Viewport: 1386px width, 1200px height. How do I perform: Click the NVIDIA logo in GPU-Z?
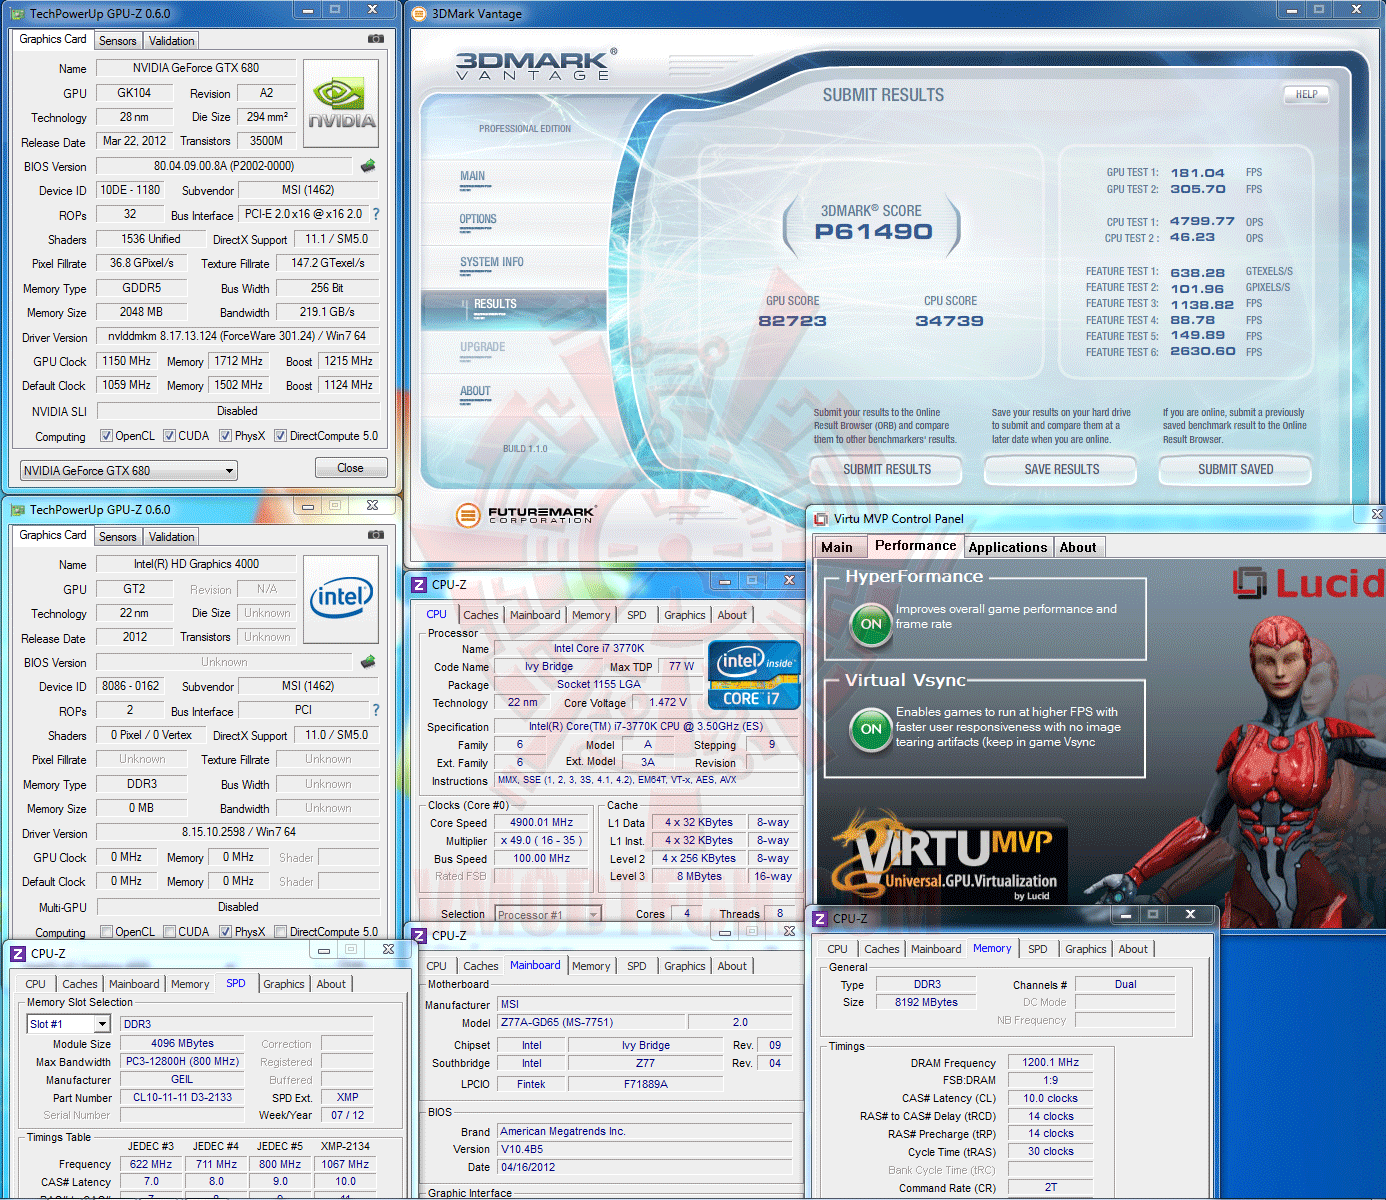tap(341, 104)
